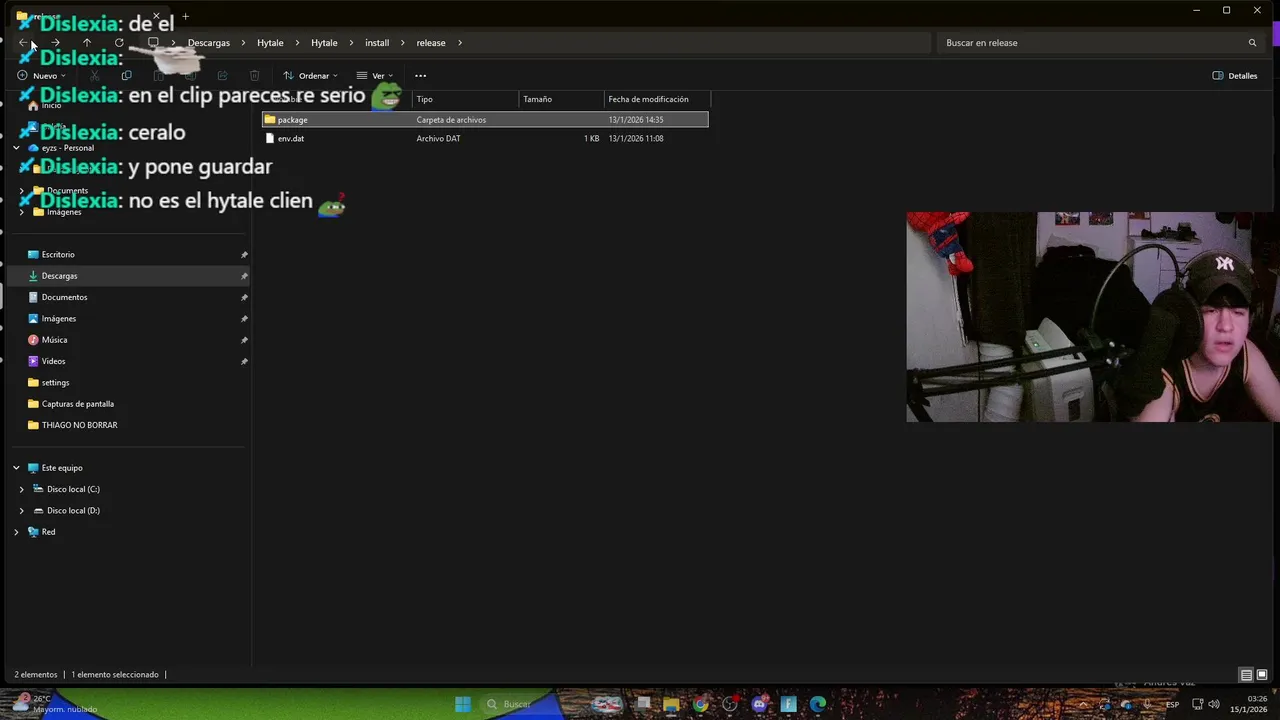The image size is (1280, 720).
Task: Collapse the Este equipo tree node
Action: point(16,468)
